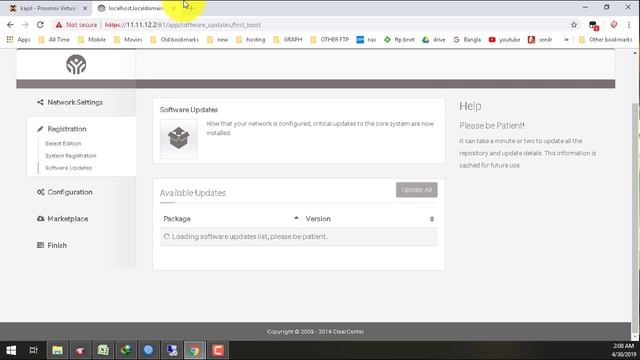Screen dimensions: 640x360
Task: Reload the page
Action: pos(40,25)
